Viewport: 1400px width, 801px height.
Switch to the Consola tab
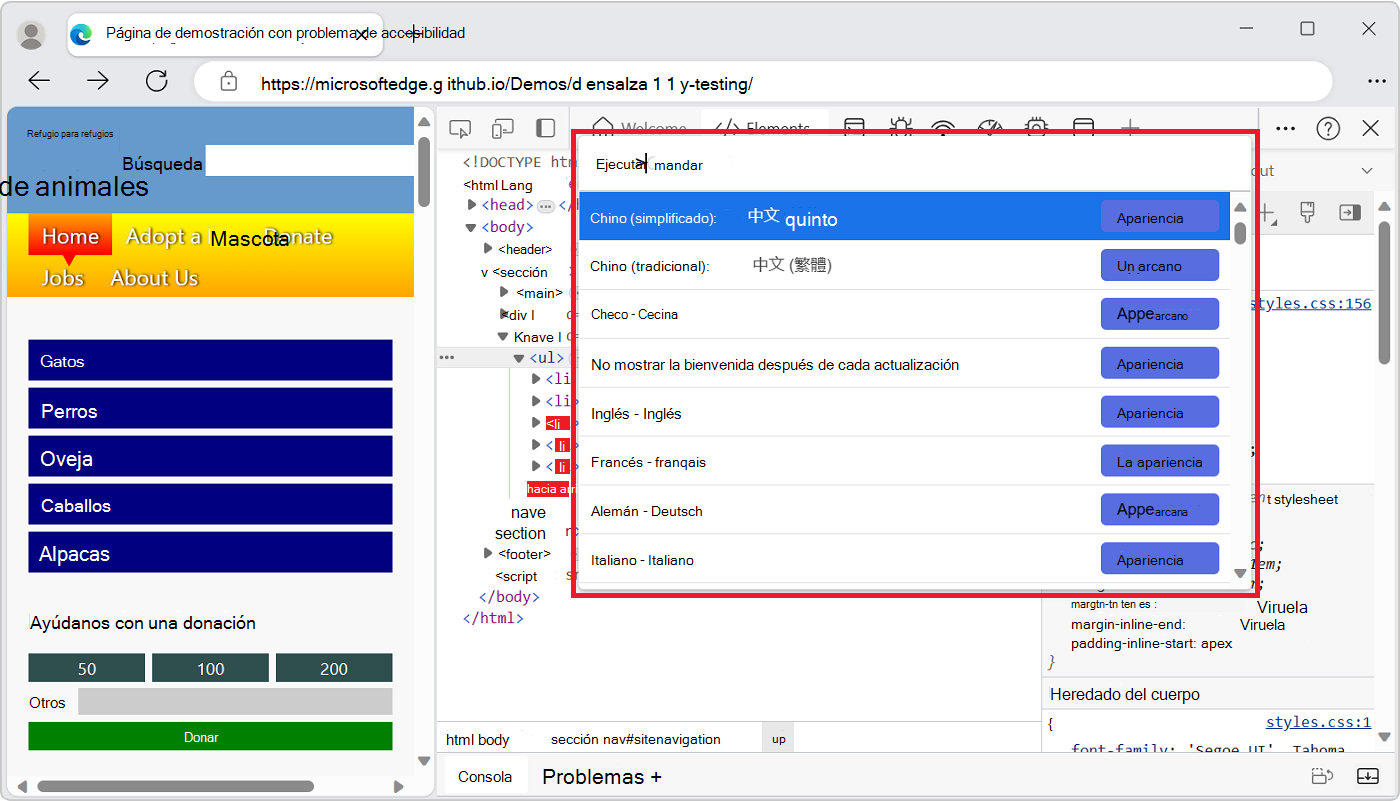point(484,775)
